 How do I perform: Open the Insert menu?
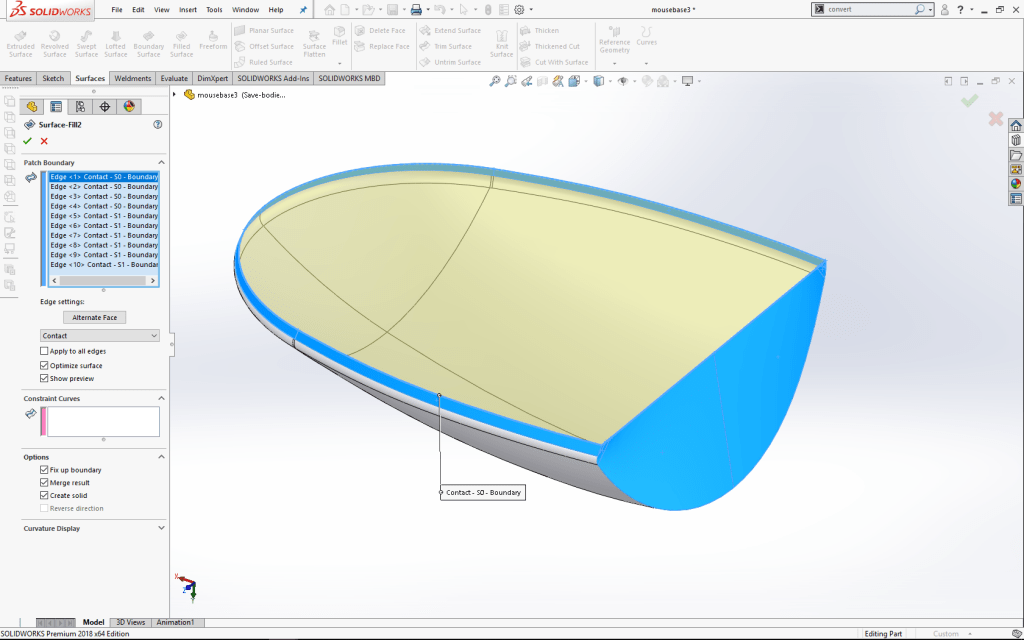(187, 9)
